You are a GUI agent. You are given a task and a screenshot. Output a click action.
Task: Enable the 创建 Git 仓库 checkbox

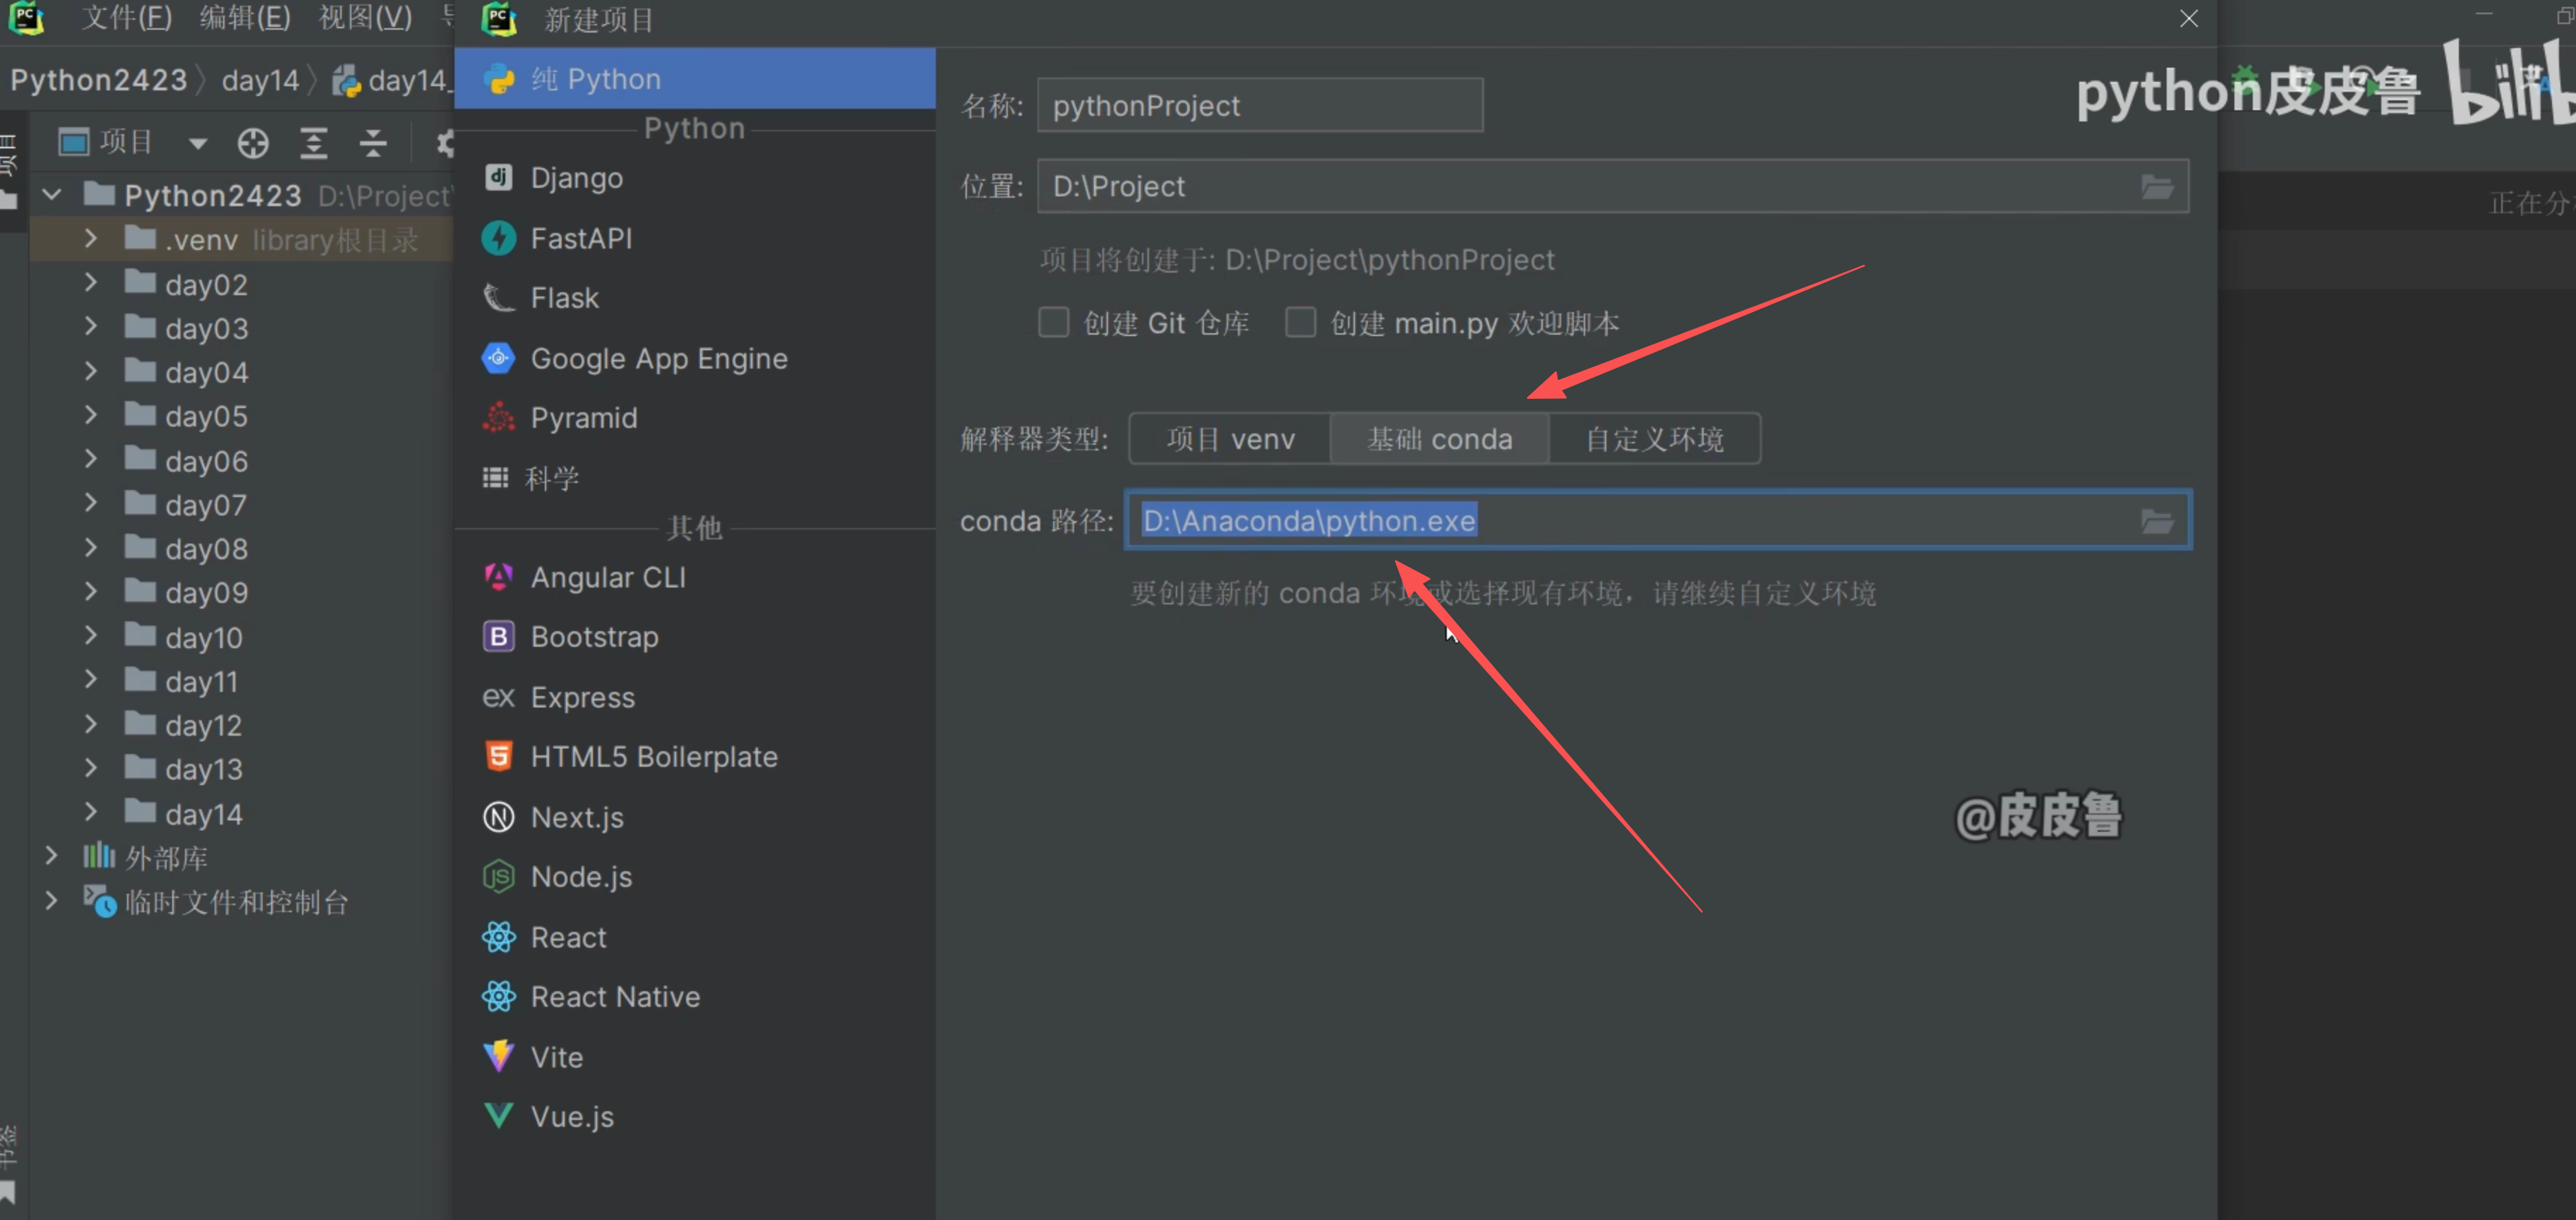(1053, 323)
